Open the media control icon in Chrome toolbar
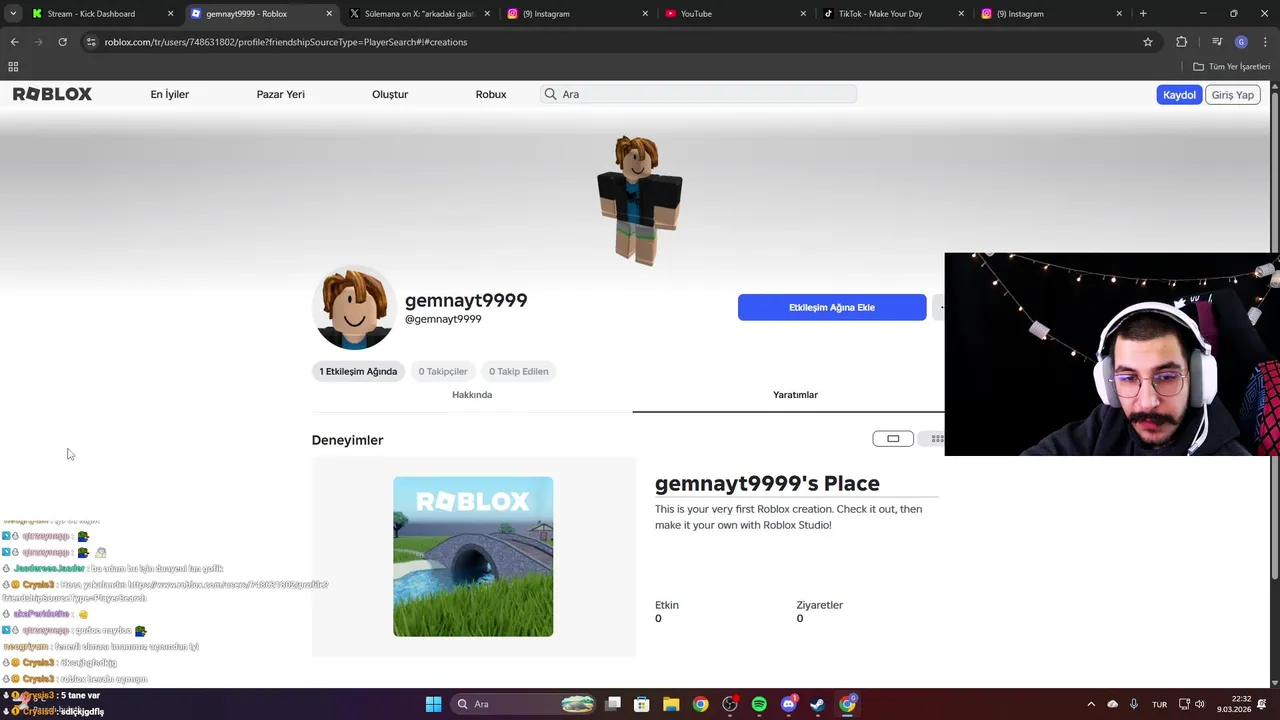 point(1217,42)
